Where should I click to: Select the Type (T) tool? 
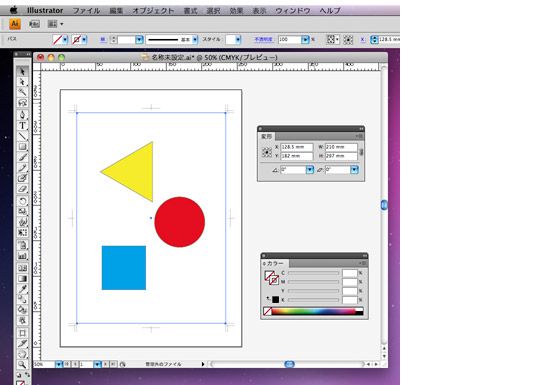[x=22, y=125]
